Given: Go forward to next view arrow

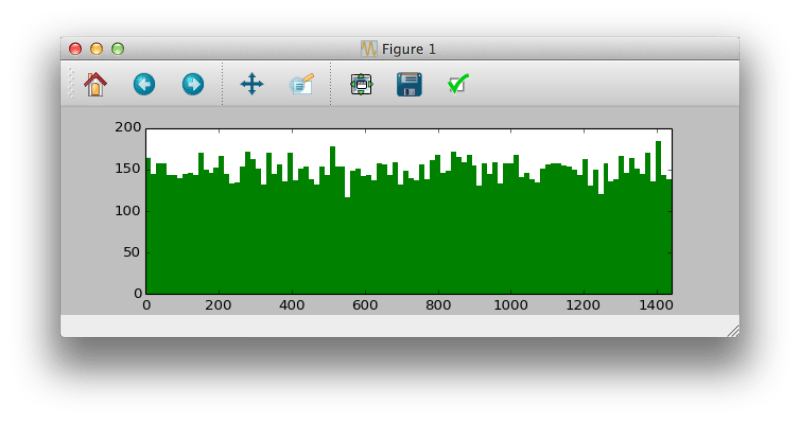Looking at the screenshot, I should pyautogui.click(x=193, y=84).
